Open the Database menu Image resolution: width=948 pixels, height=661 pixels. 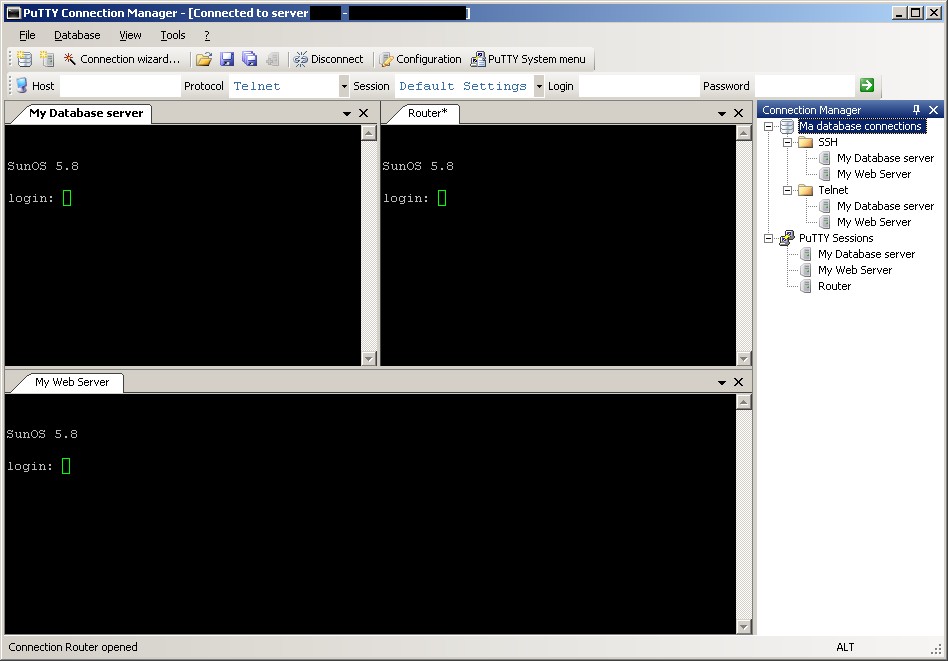pos(77,34)
